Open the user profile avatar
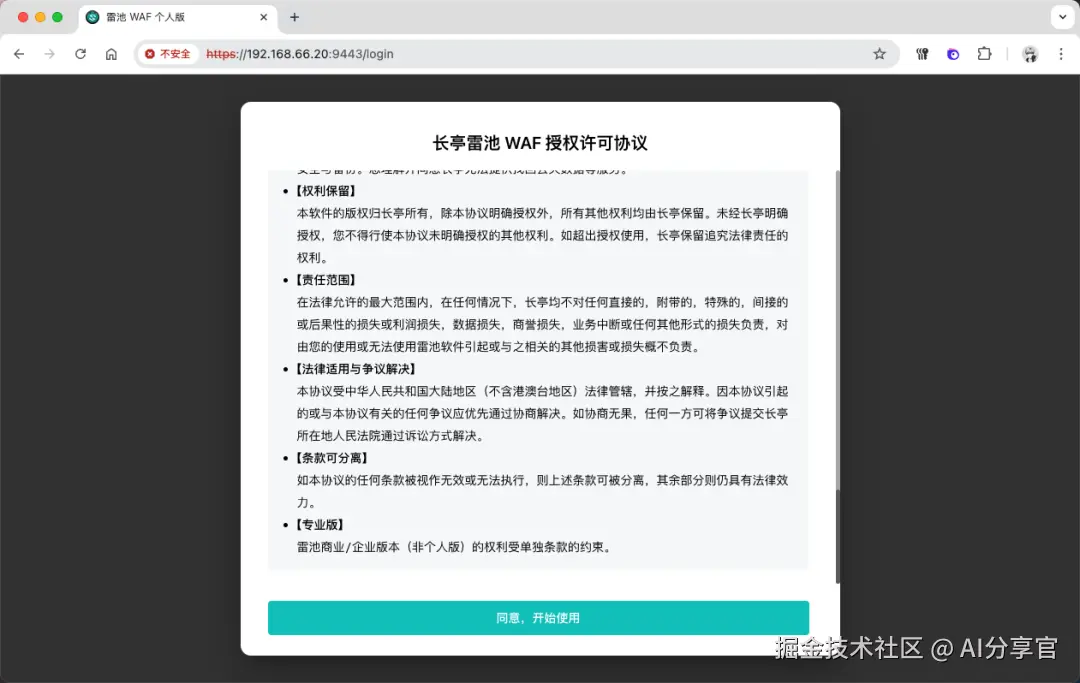This screenshot has height=683, width=1080. coord(1030,54)
